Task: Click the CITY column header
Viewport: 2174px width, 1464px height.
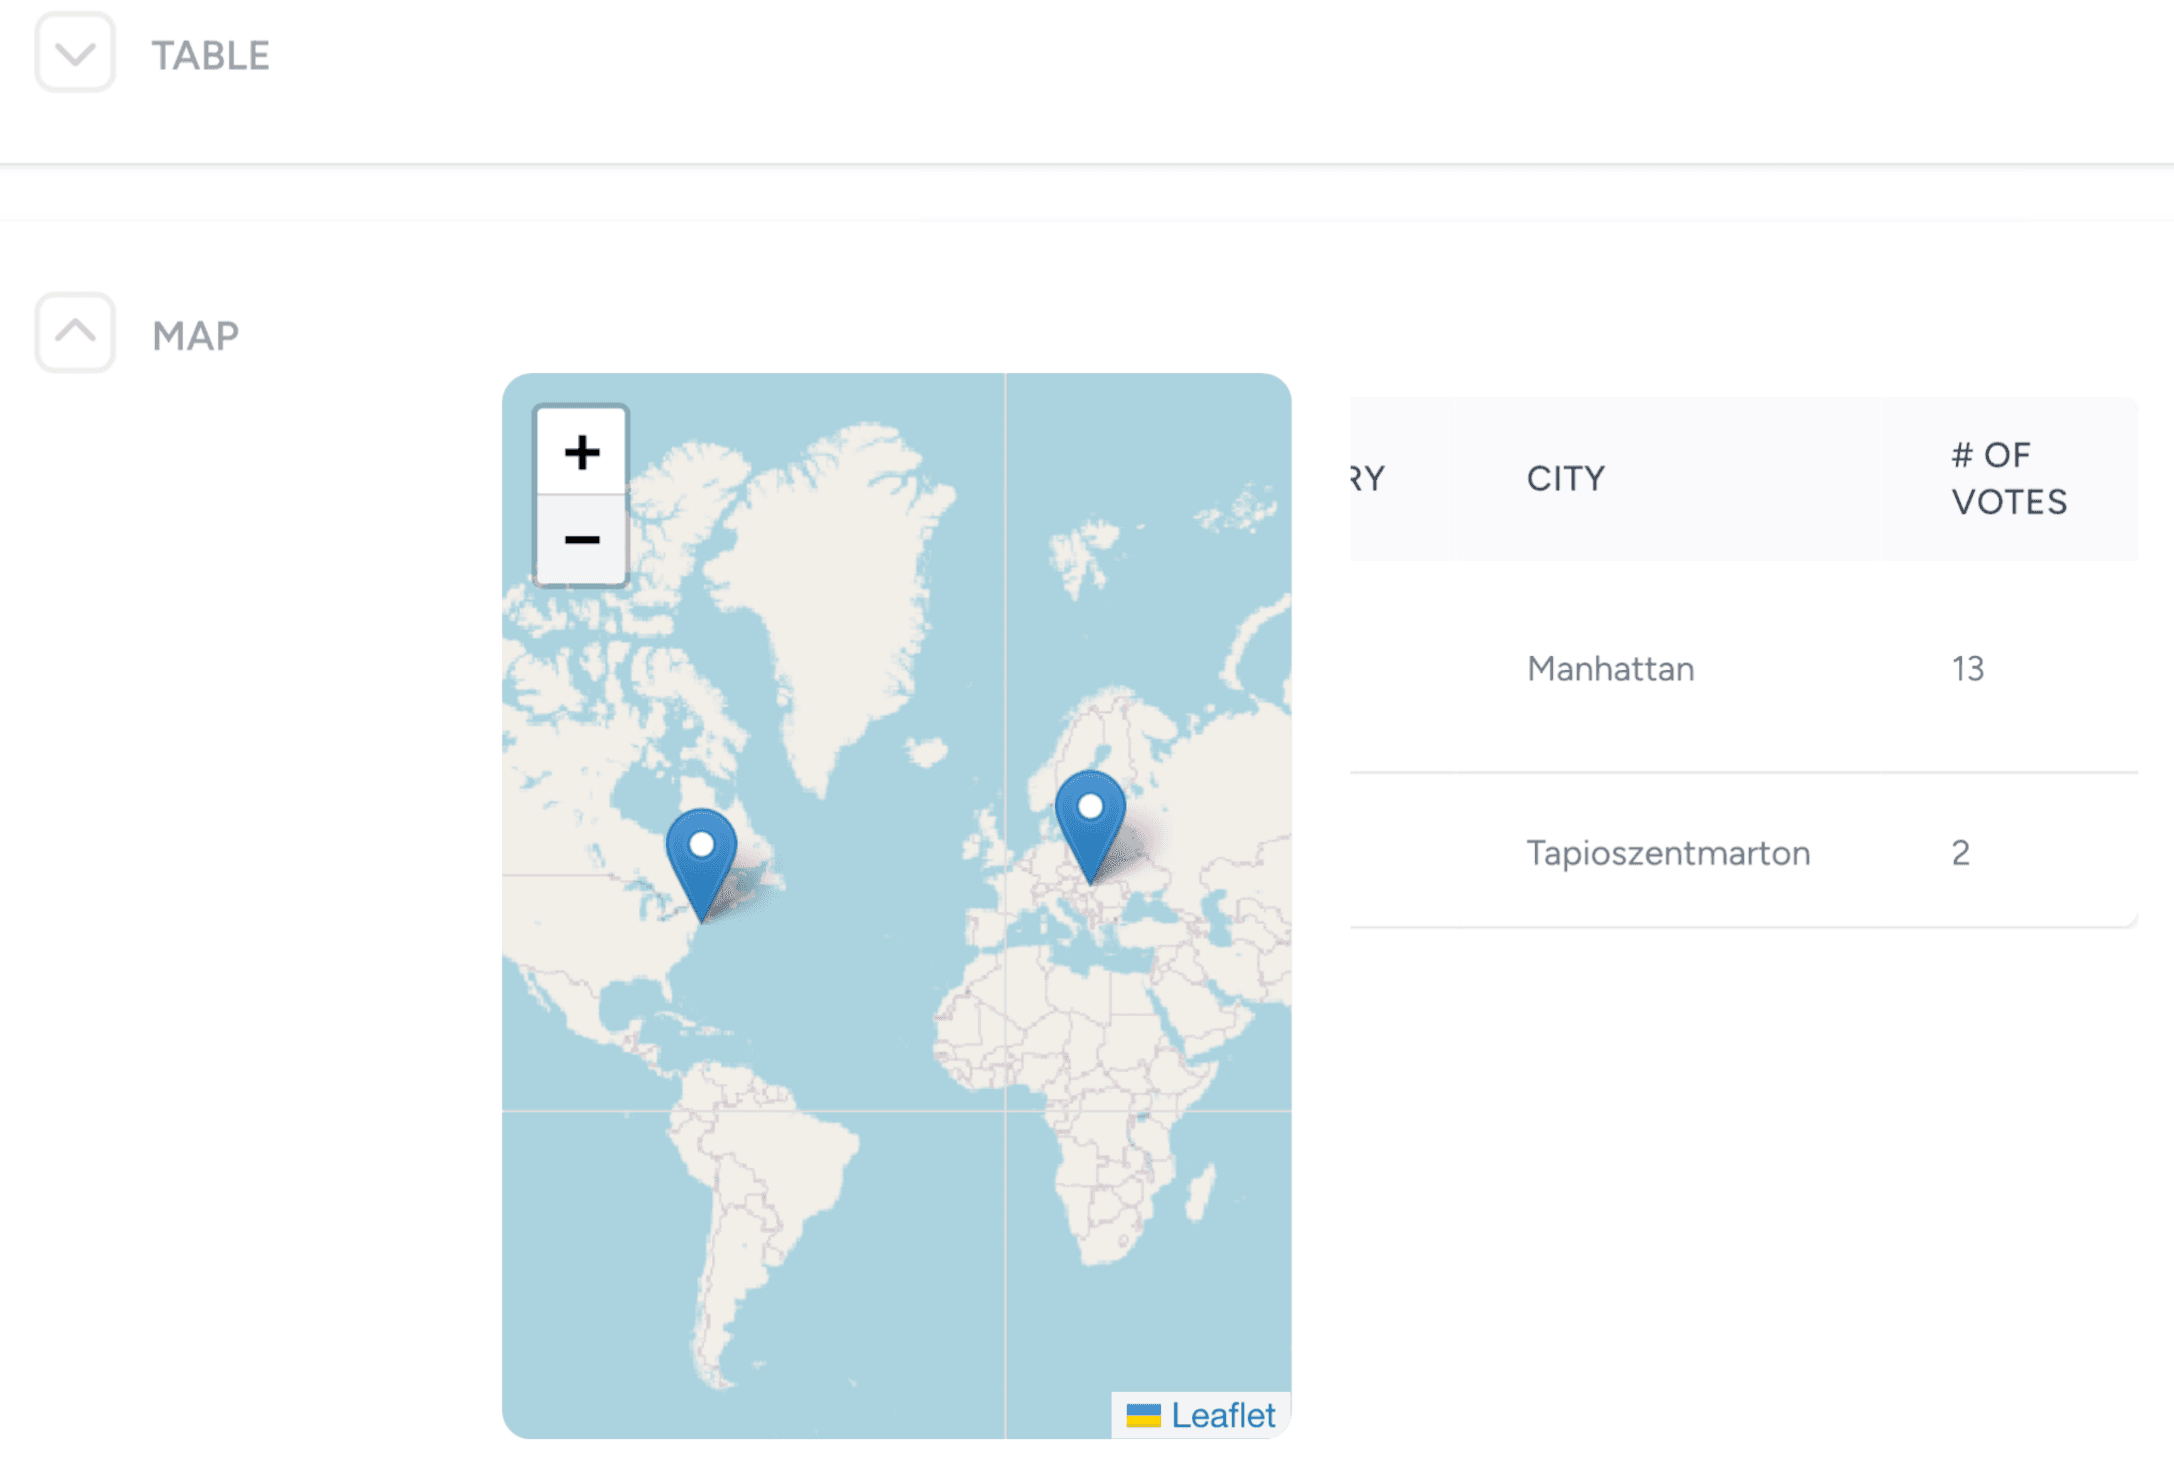Action: [1565, 478]
